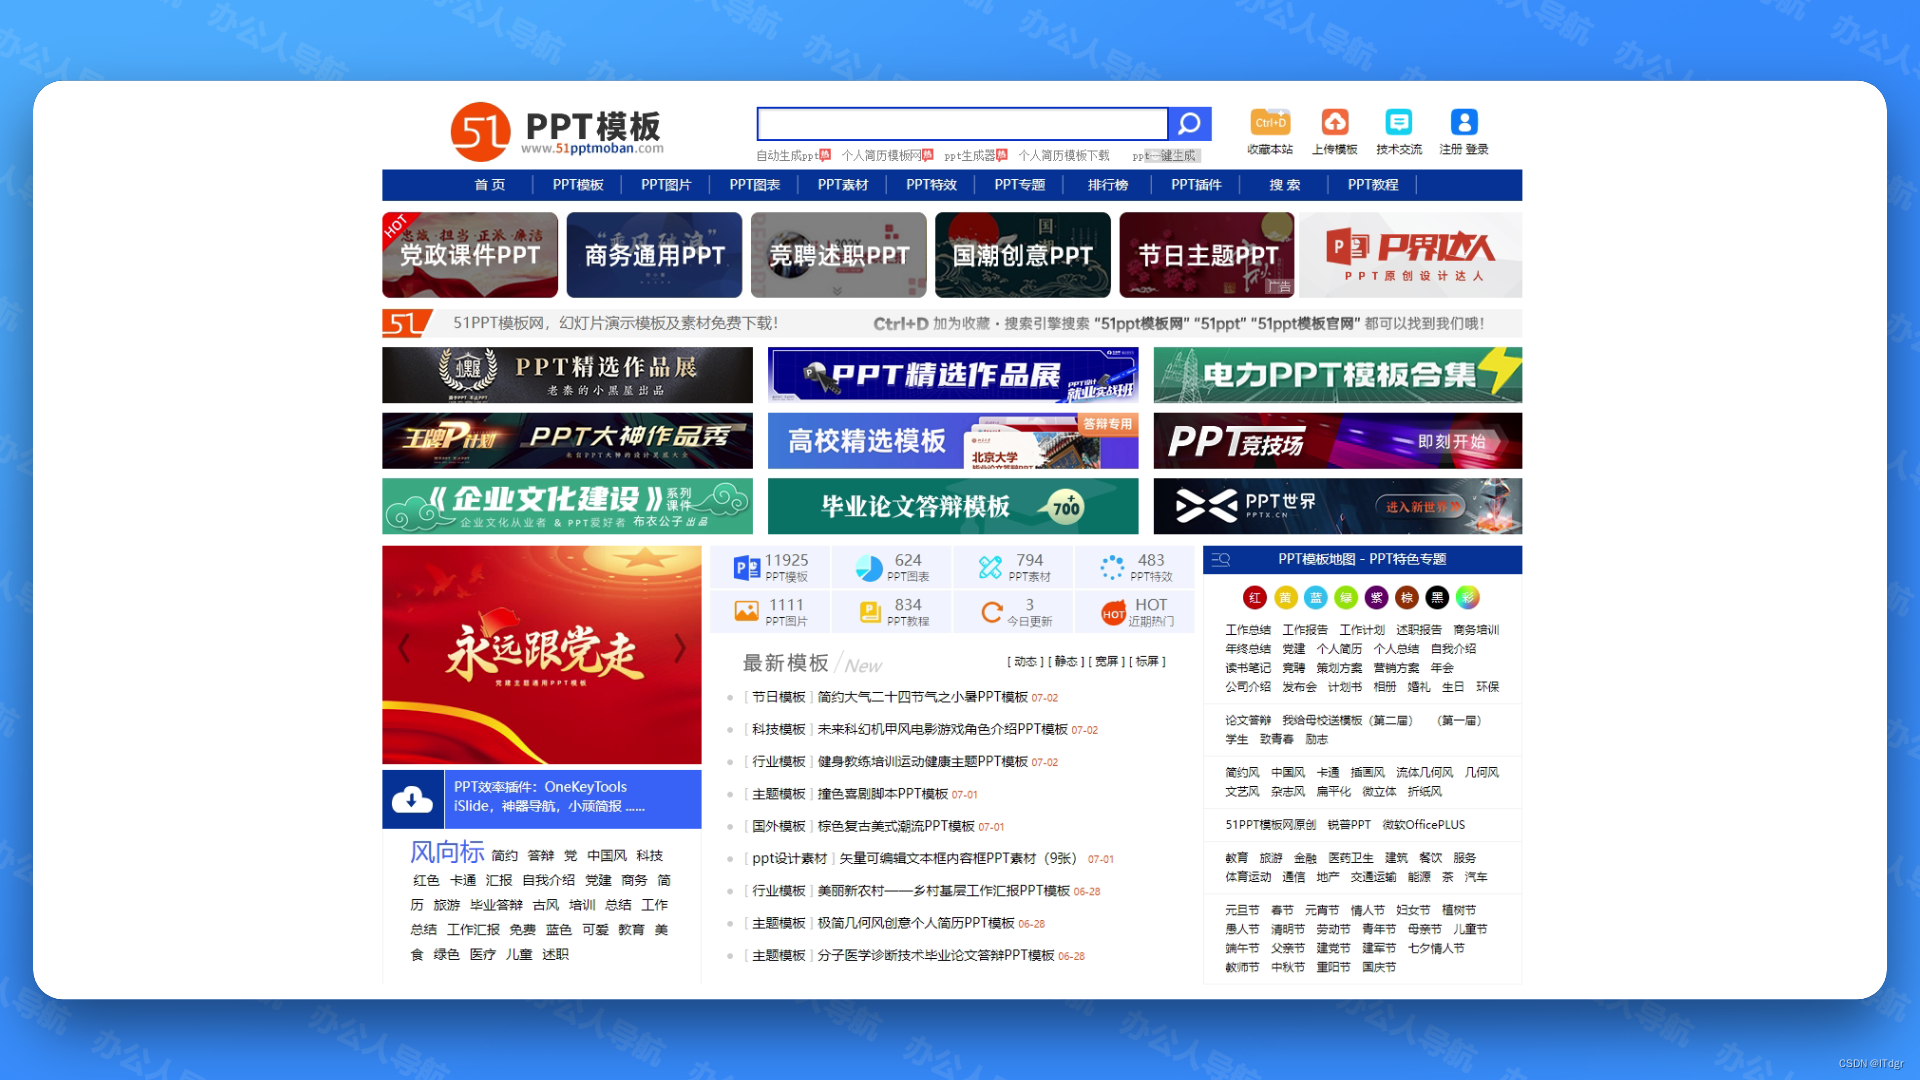
Task: Filter new templates by 宽屏
Action: coord(1106,662)
